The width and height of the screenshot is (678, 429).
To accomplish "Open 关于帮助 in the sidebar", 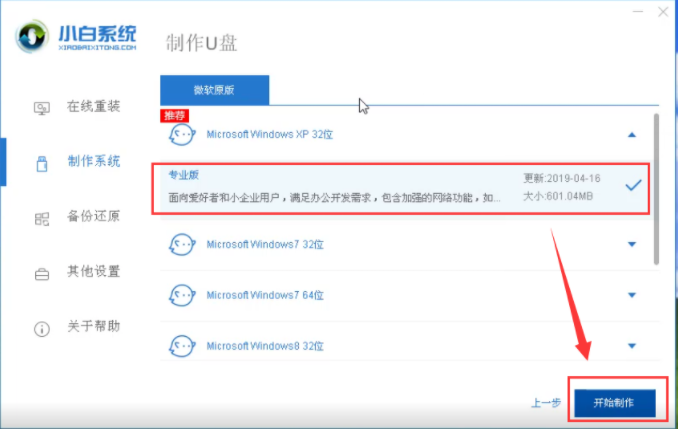I will 93,326.
